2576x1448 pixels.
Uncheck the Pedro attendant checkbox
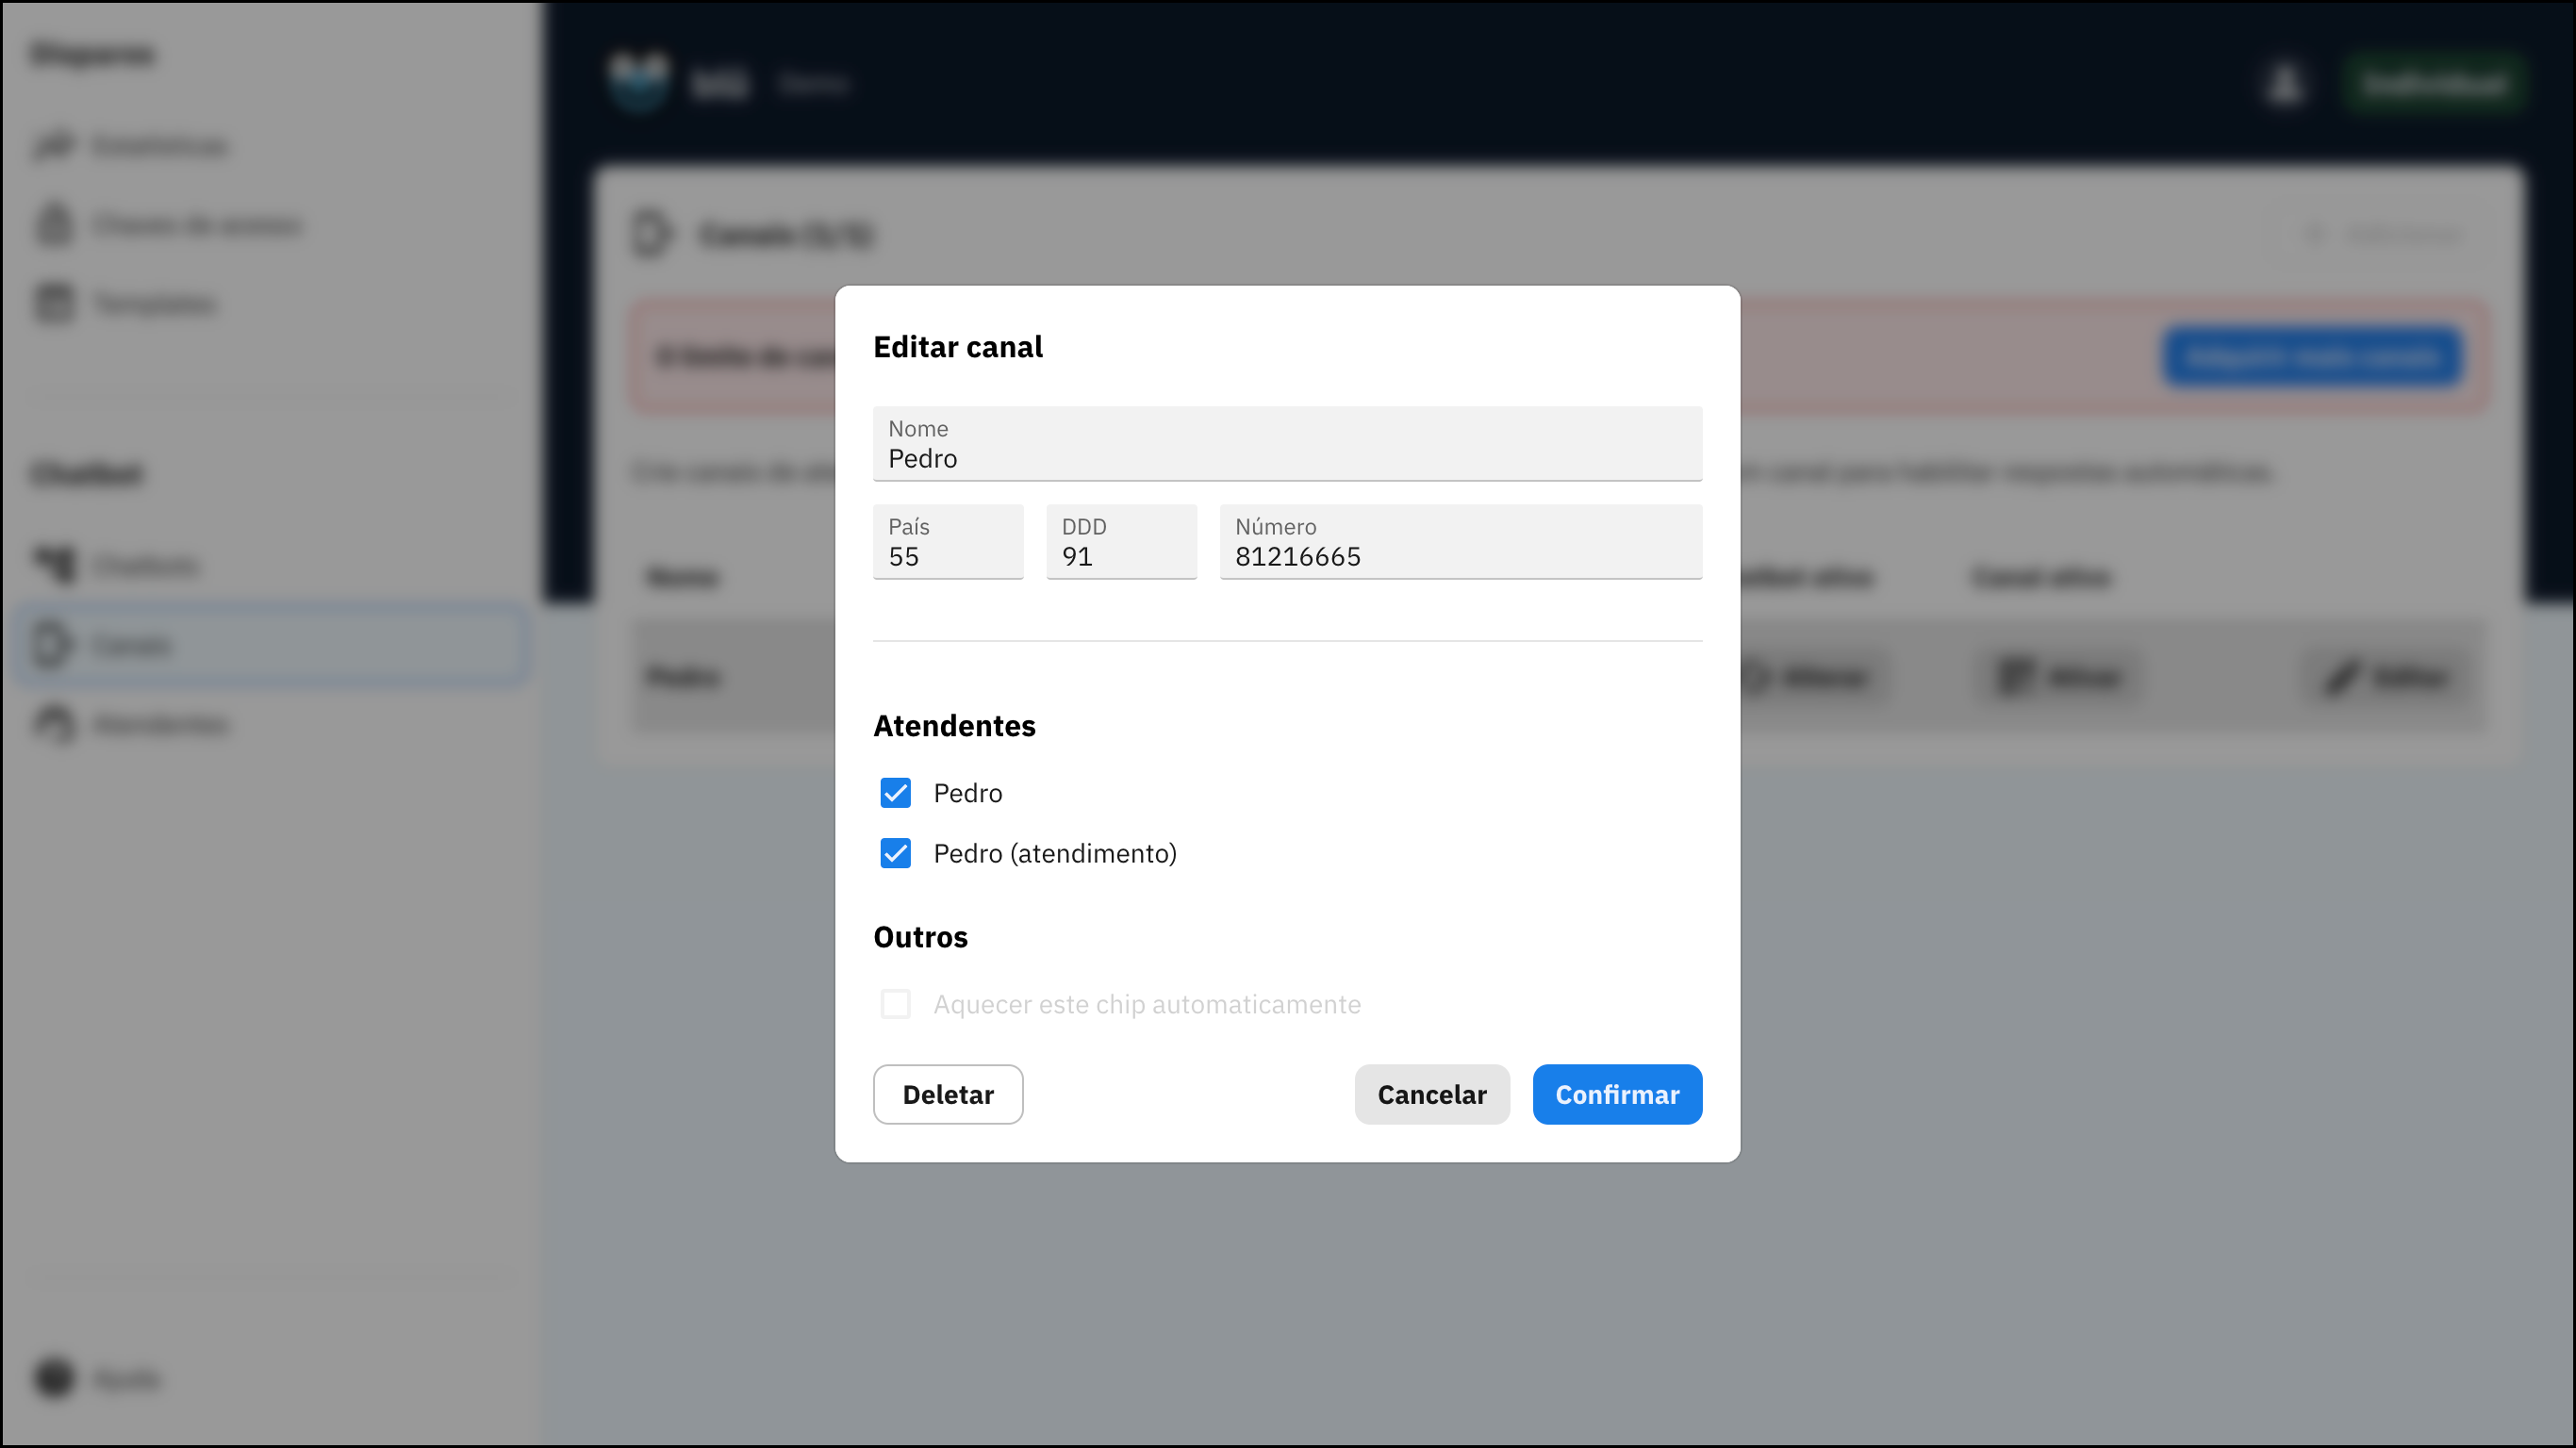pos(895,792)
